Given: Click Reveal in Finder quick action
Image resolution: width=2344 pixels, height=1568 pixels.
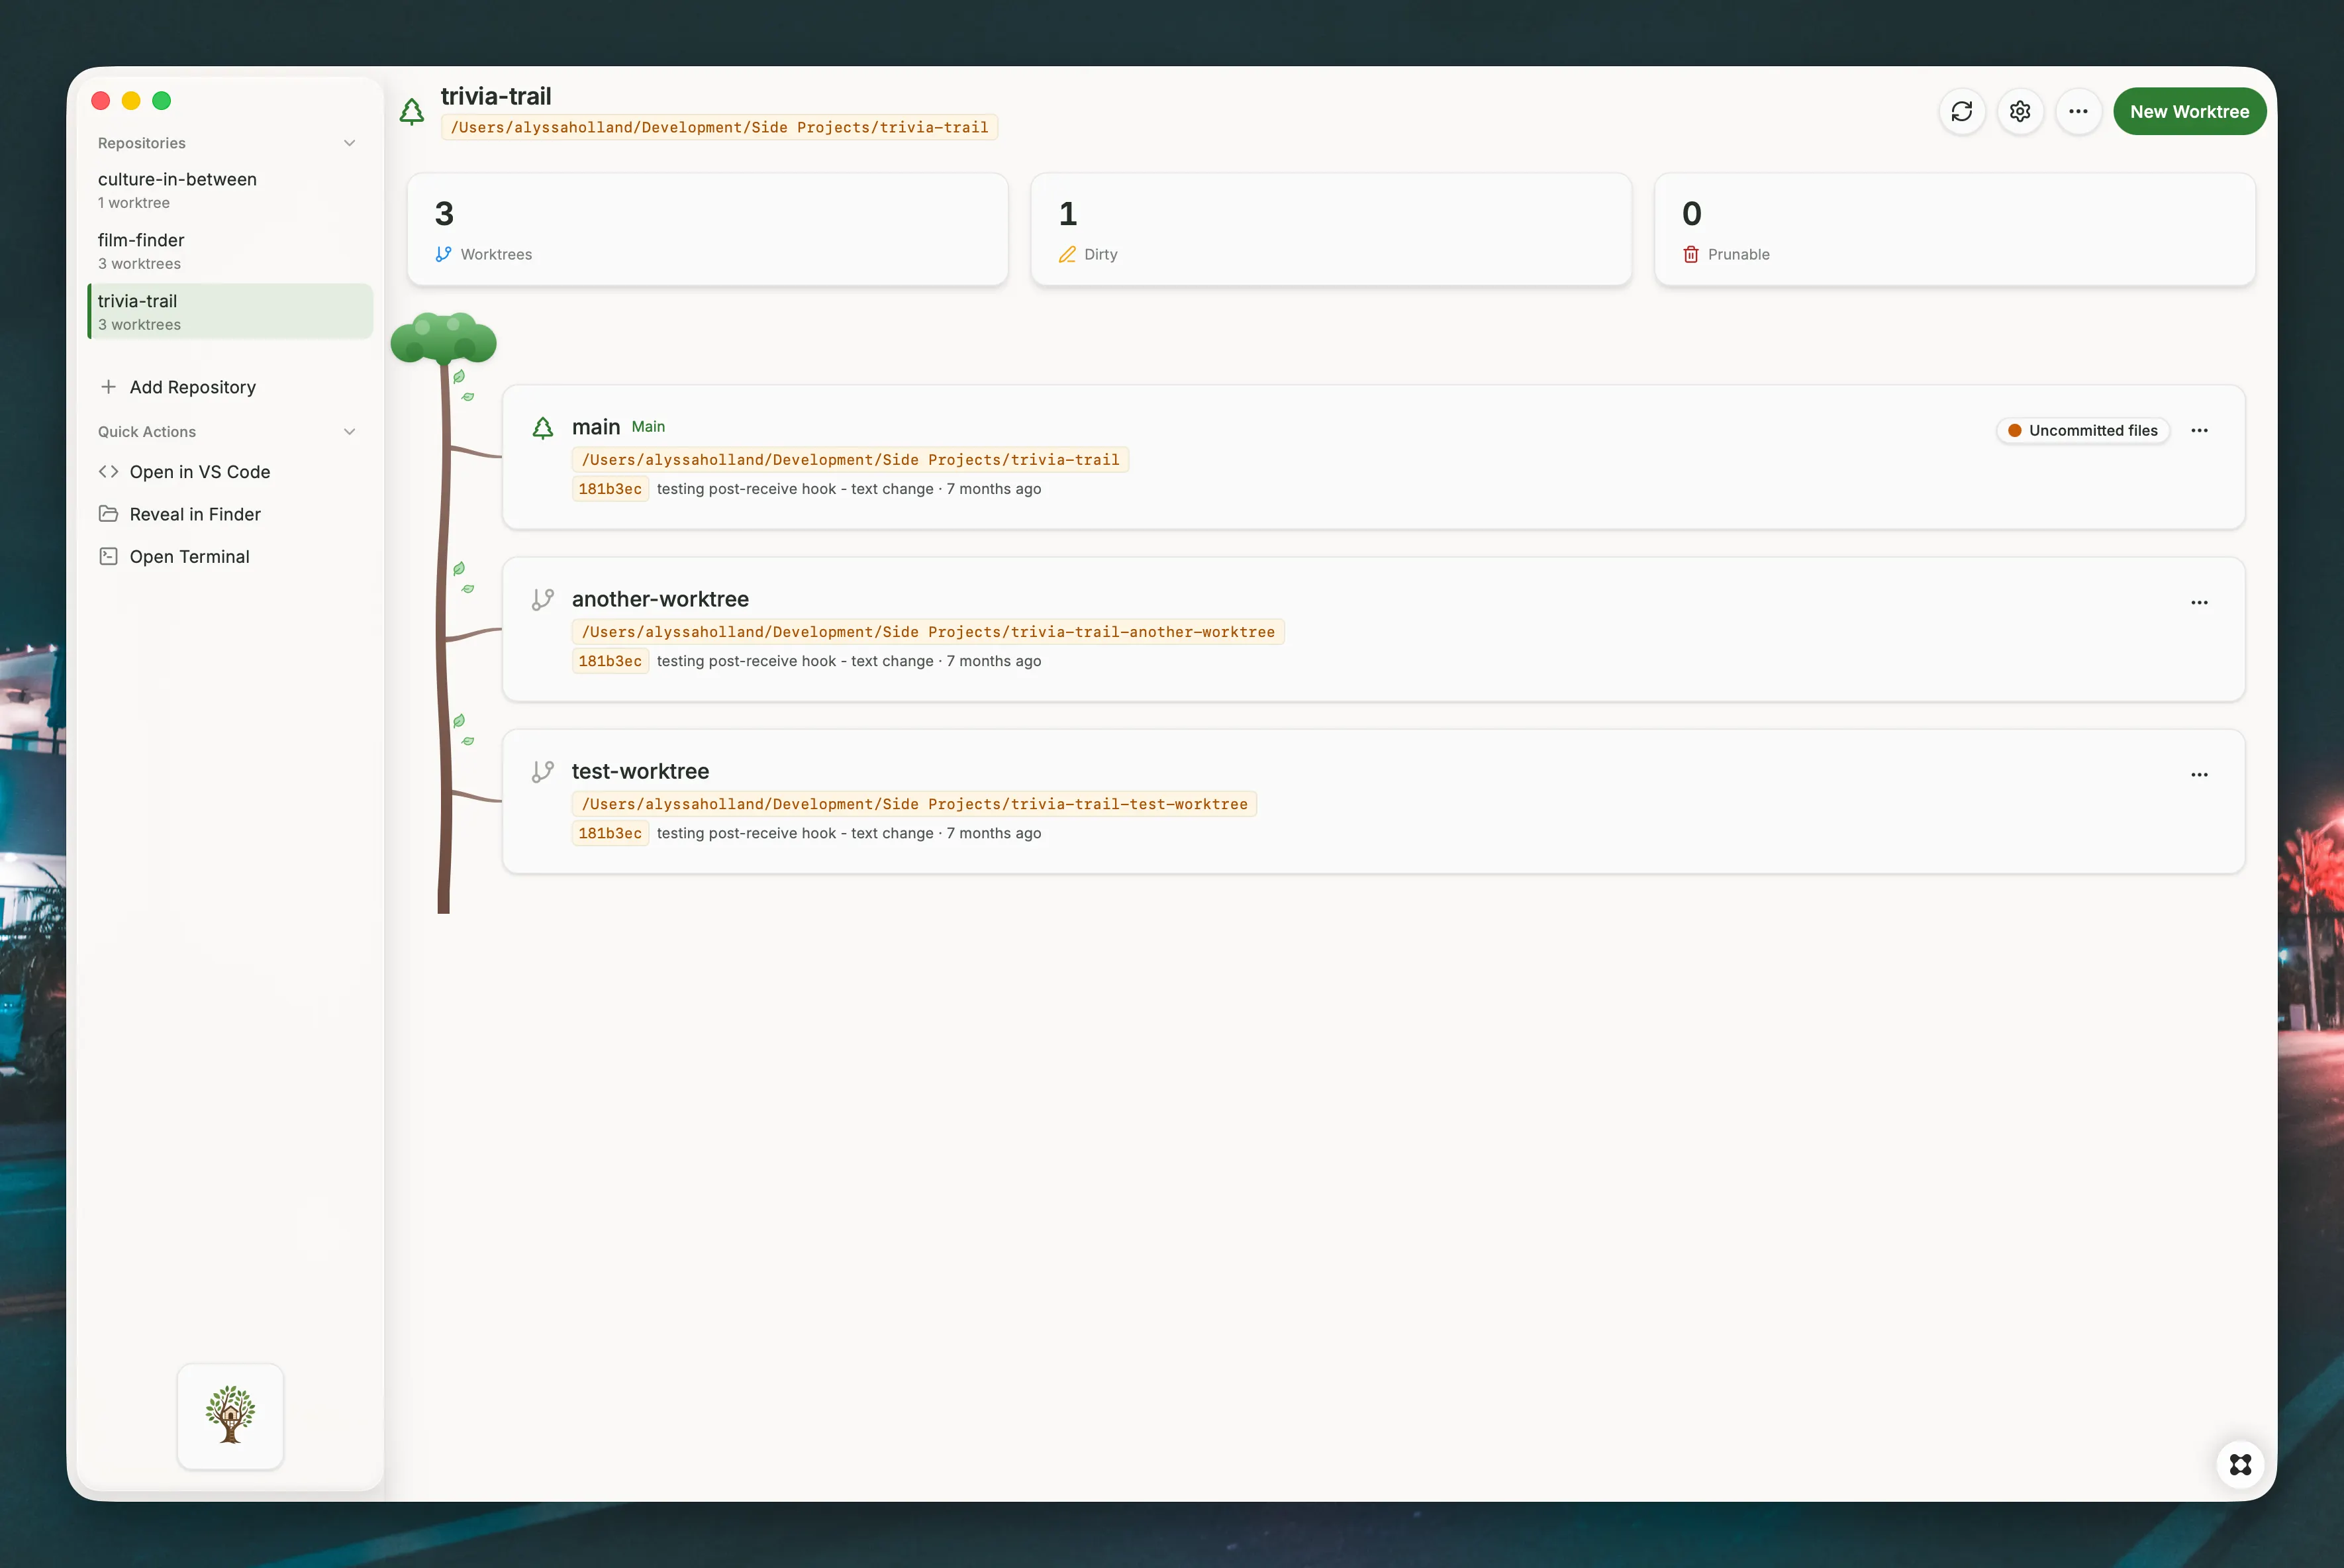Looking at the screenshot, I should [230, 514].
